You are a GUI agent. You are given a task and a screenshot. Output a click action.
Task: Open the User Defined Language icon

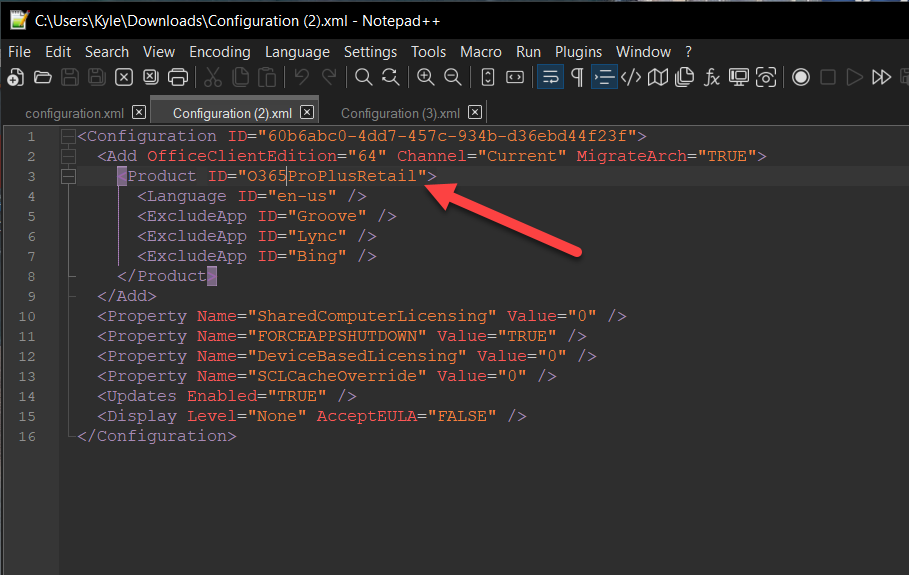tap(631, 77)
